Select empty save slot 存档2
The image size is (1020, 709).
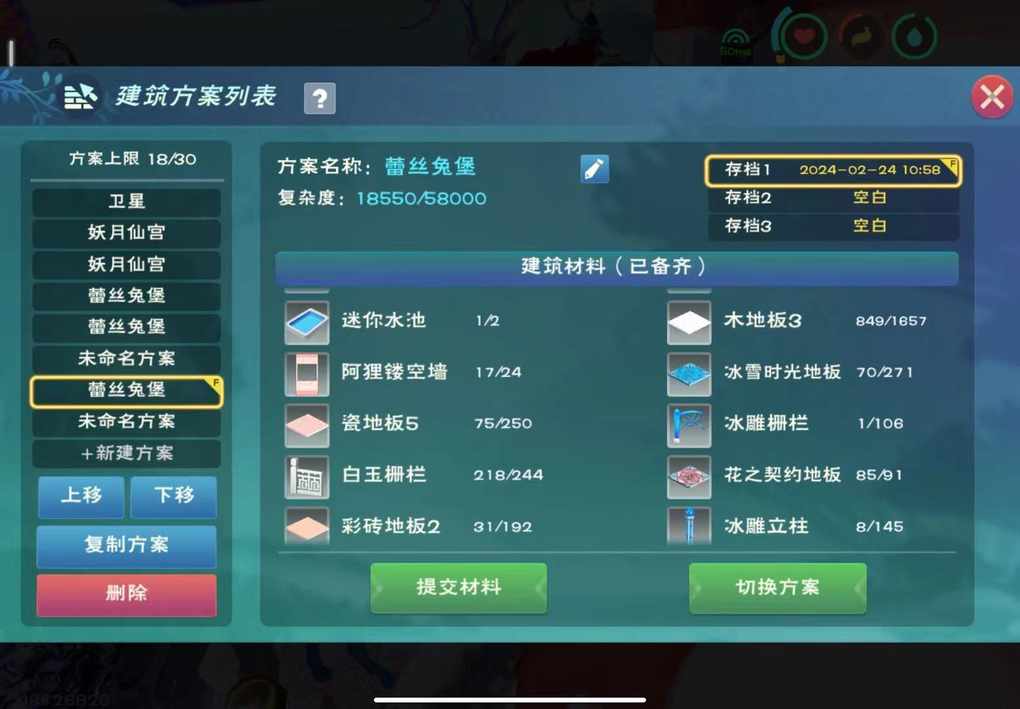833,198
